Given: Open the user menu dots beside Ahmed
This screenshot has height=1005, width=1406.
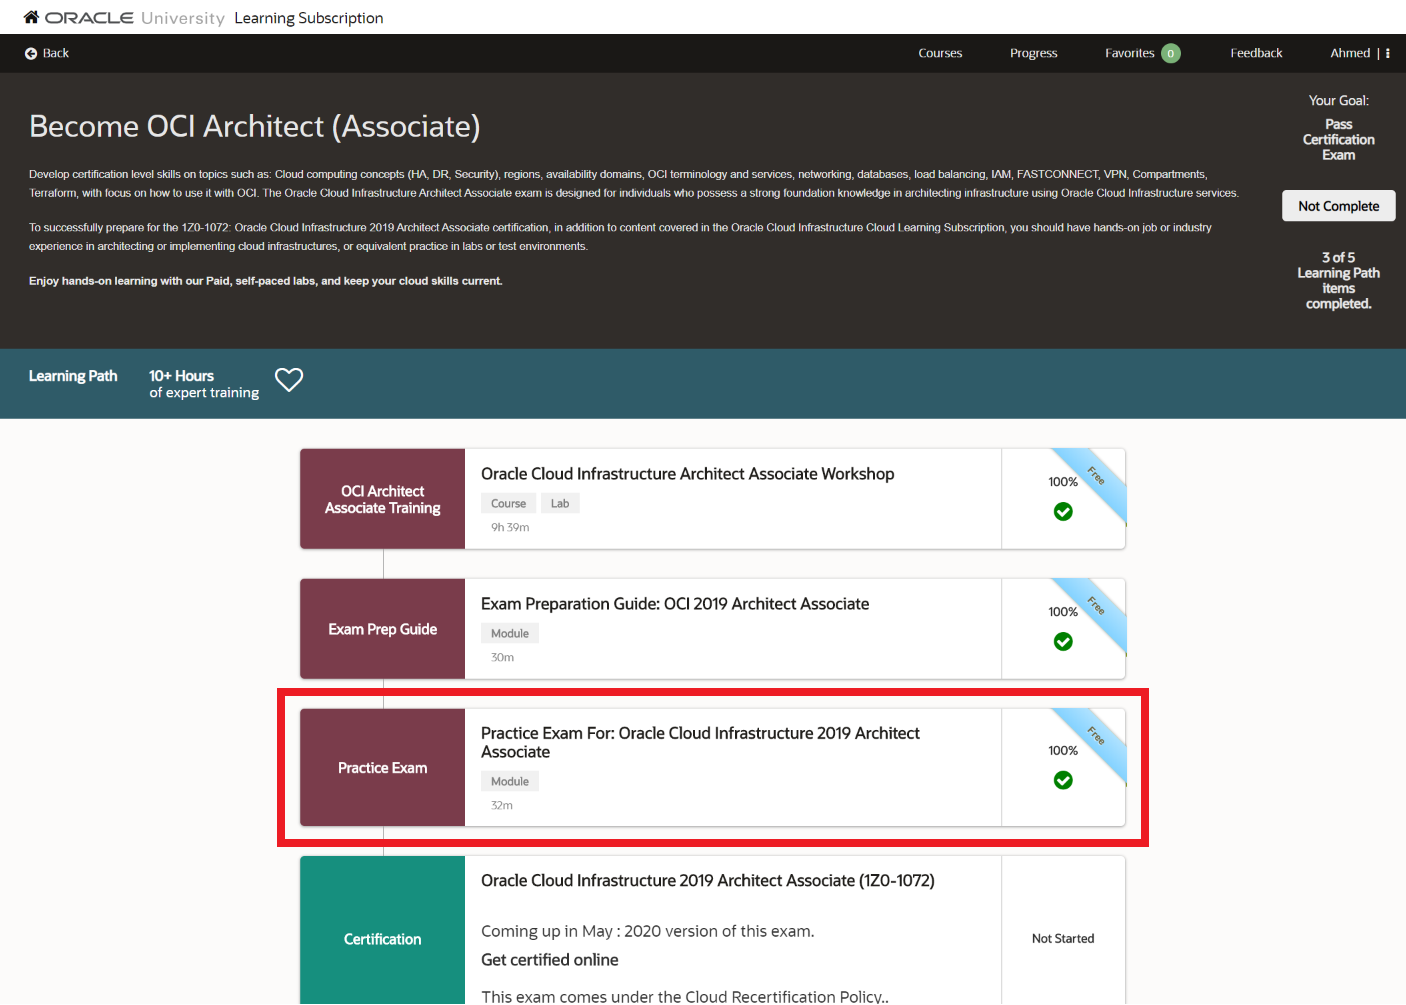Looking at the screenshot, I should tap(1388, 53).
